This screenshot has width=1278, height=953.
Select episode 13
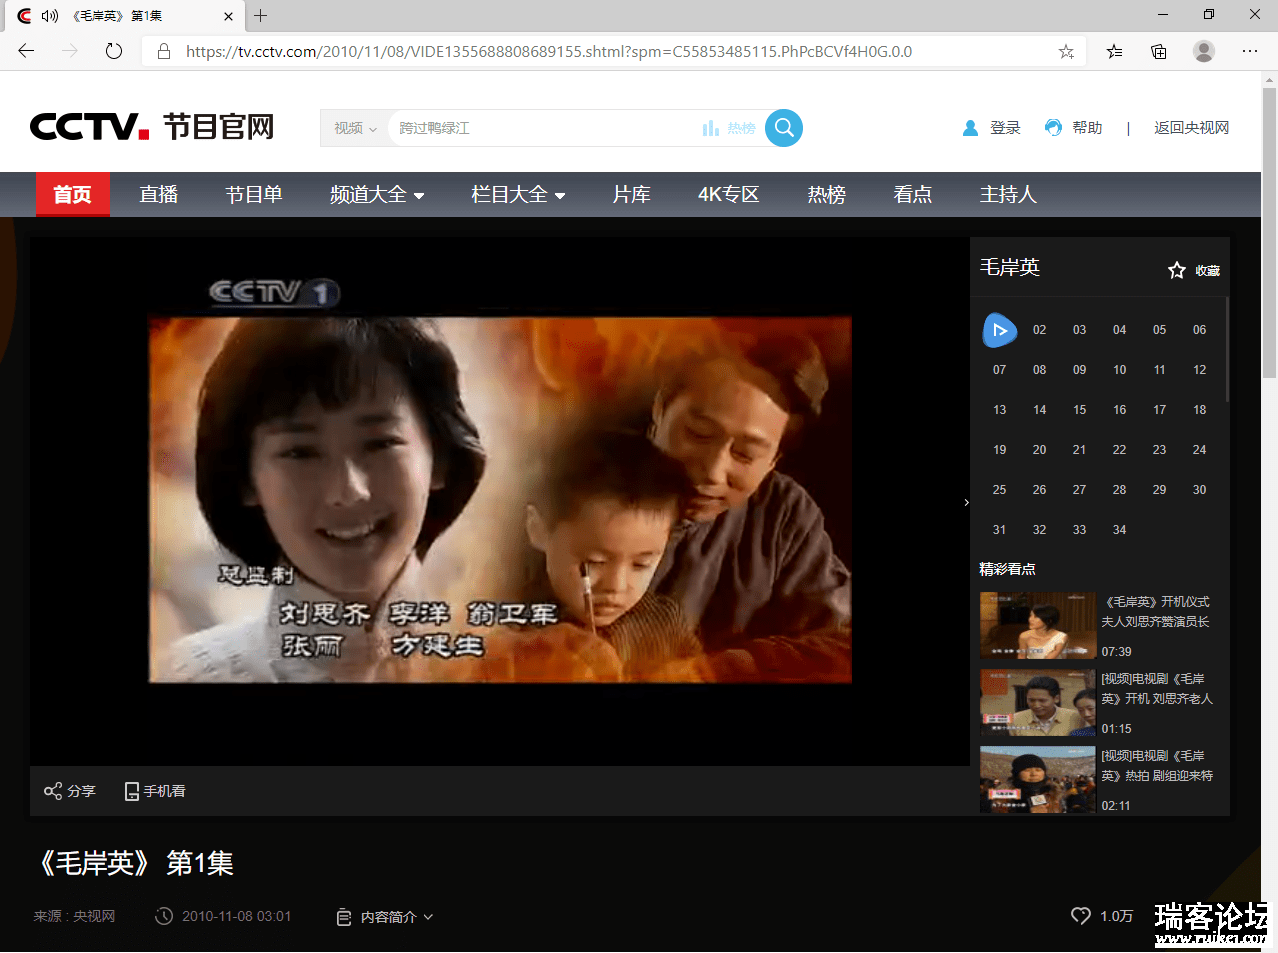(x=1000, y=410)
